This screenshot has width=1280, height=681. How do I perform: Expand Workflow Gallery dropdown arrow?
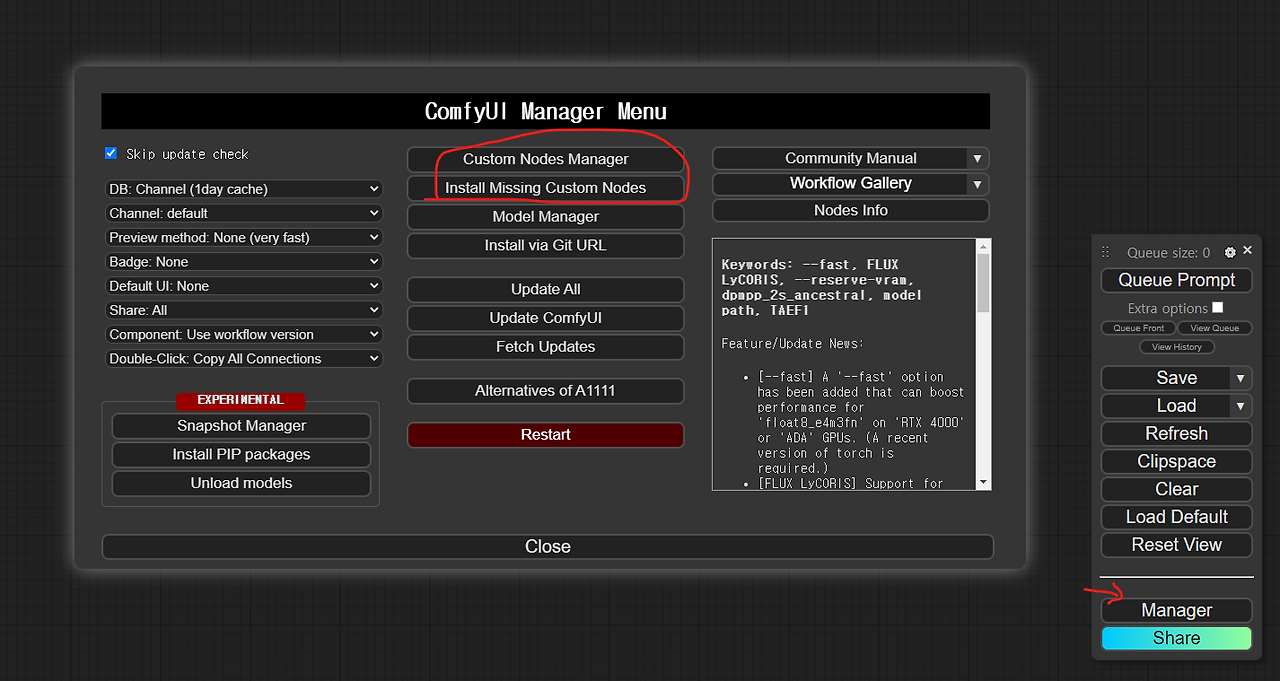[x=977, y=184]
